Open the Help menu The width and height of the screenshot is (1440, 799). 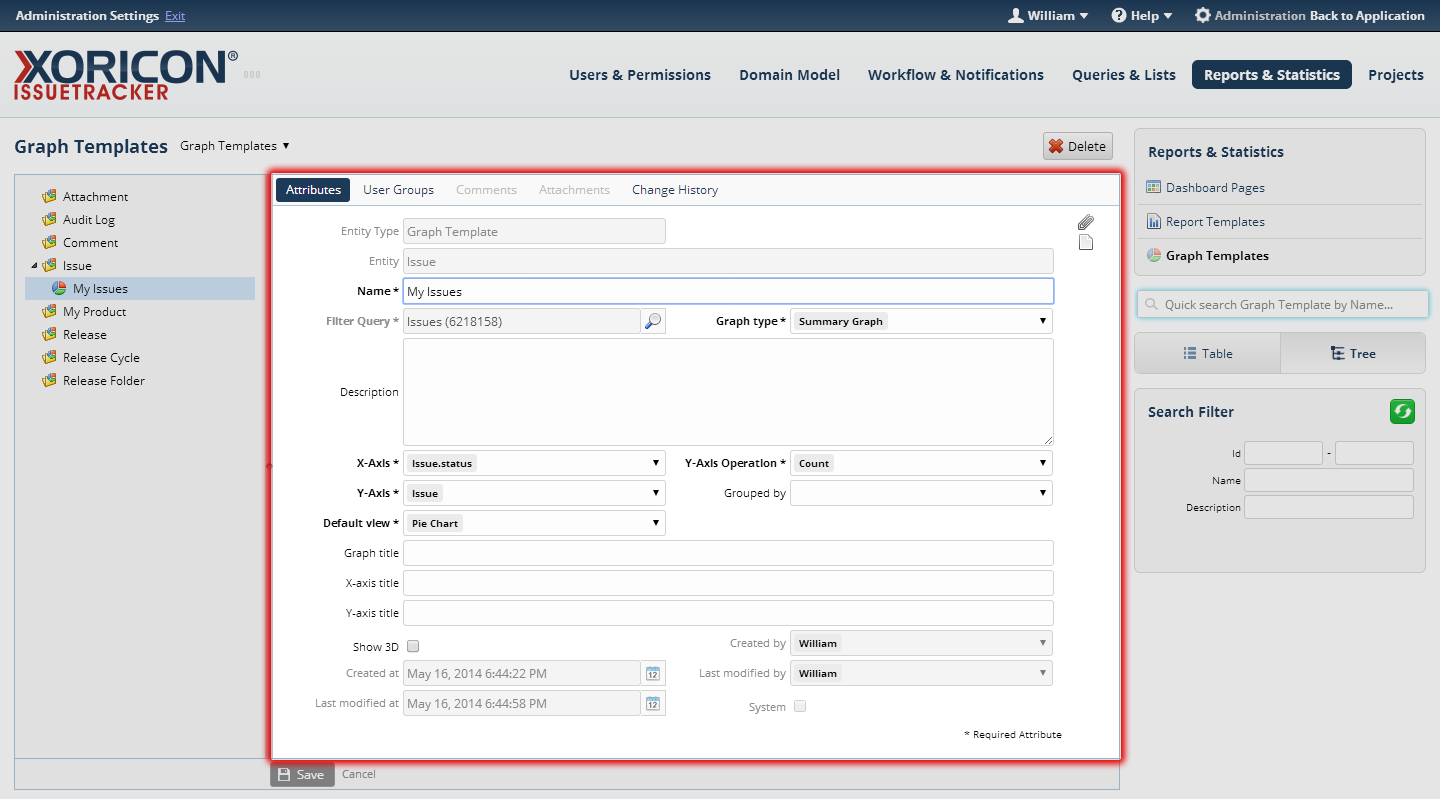tap(1141, 15)
